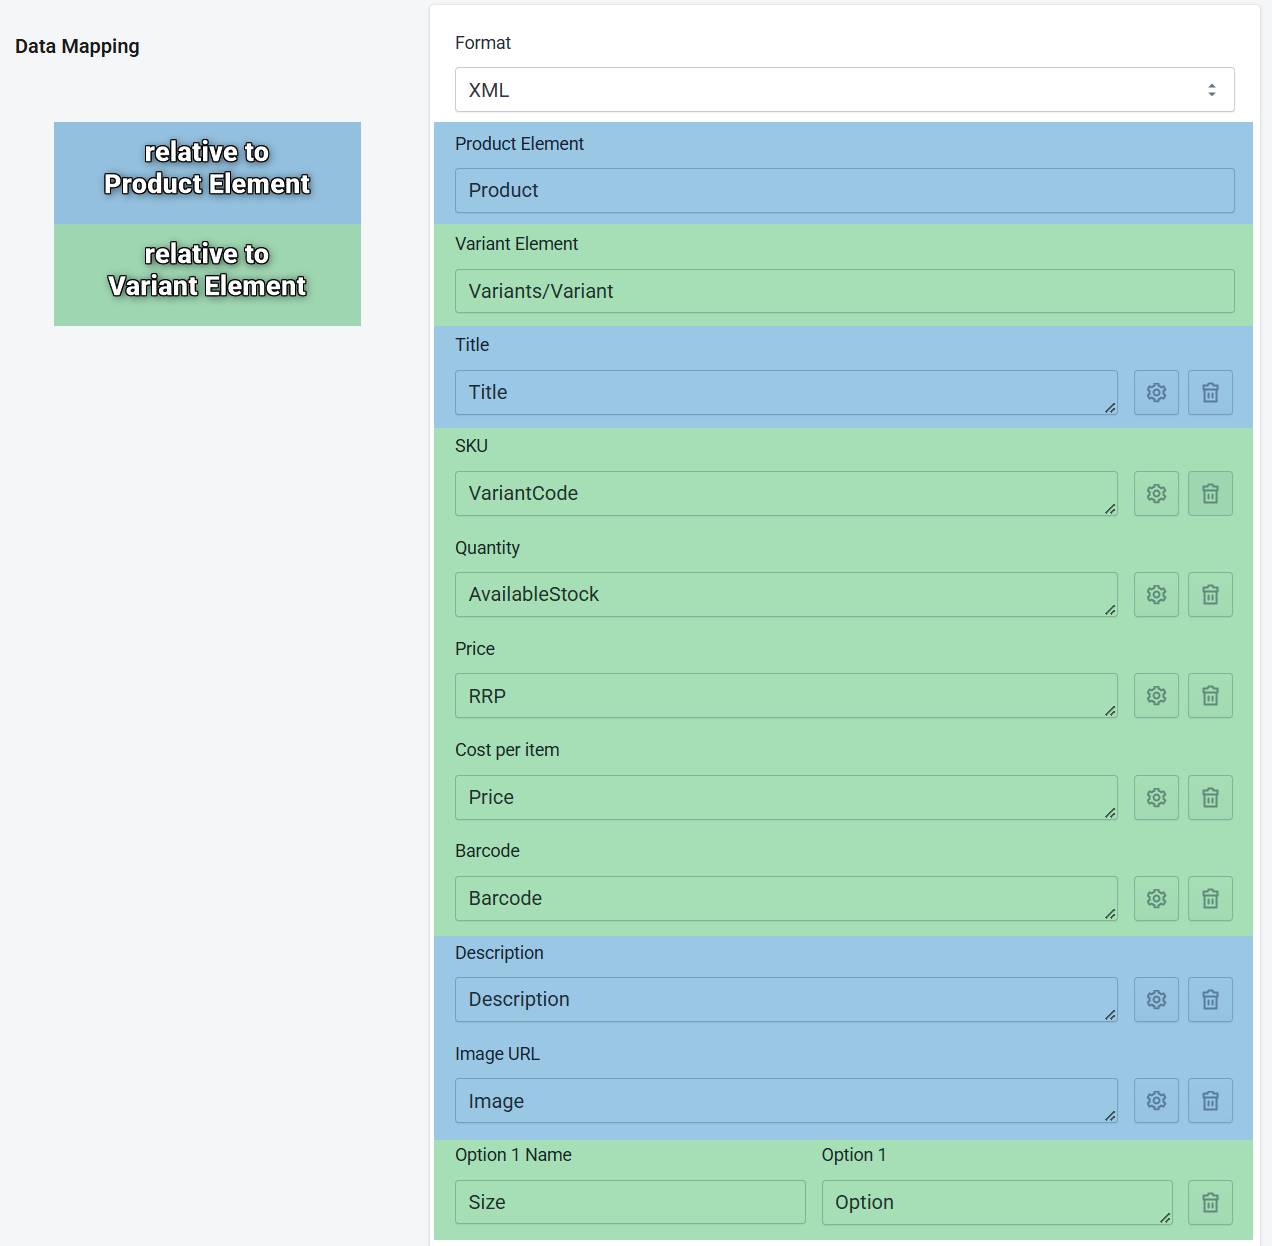Open gear settings for Price field
1272x1246 pixels.
tap(1156, 695)
